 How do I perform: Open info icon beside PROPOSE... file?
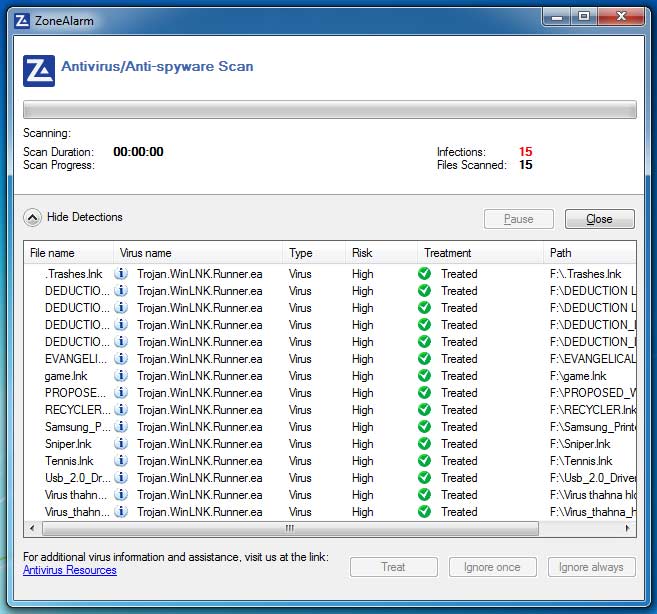point(121,393)
